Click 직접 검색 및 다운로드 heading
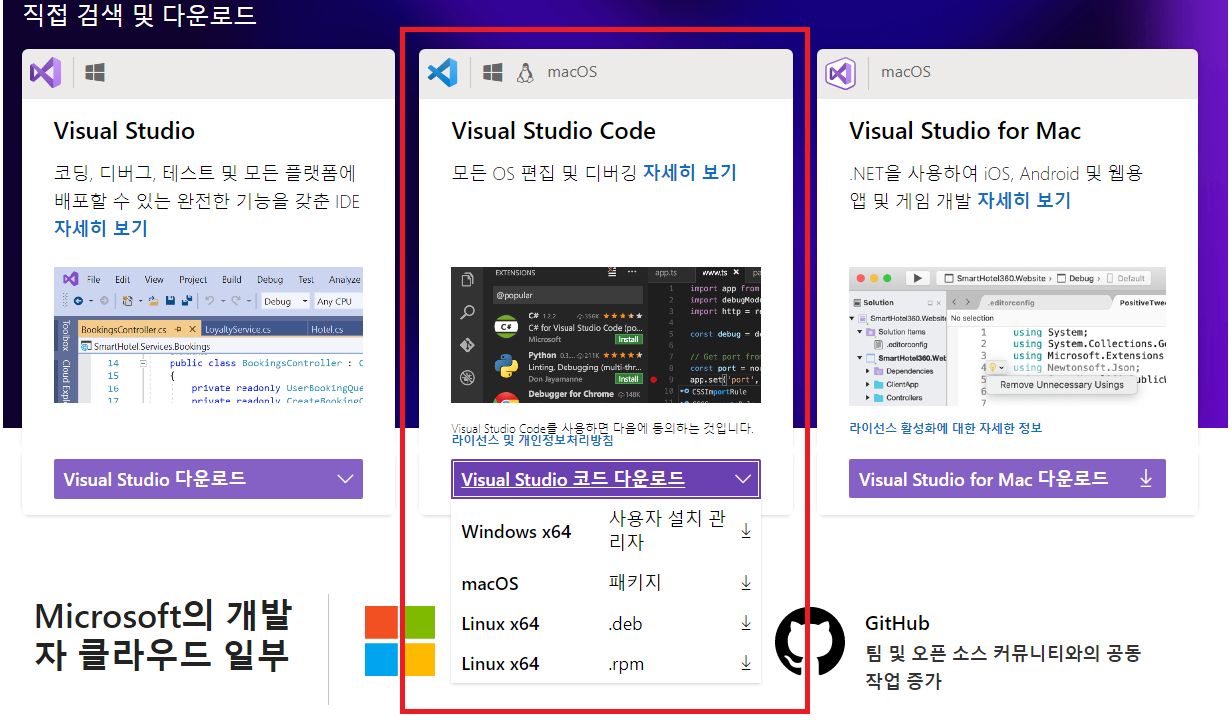Viewport: 1232px width, 728px height. point(140,15)
